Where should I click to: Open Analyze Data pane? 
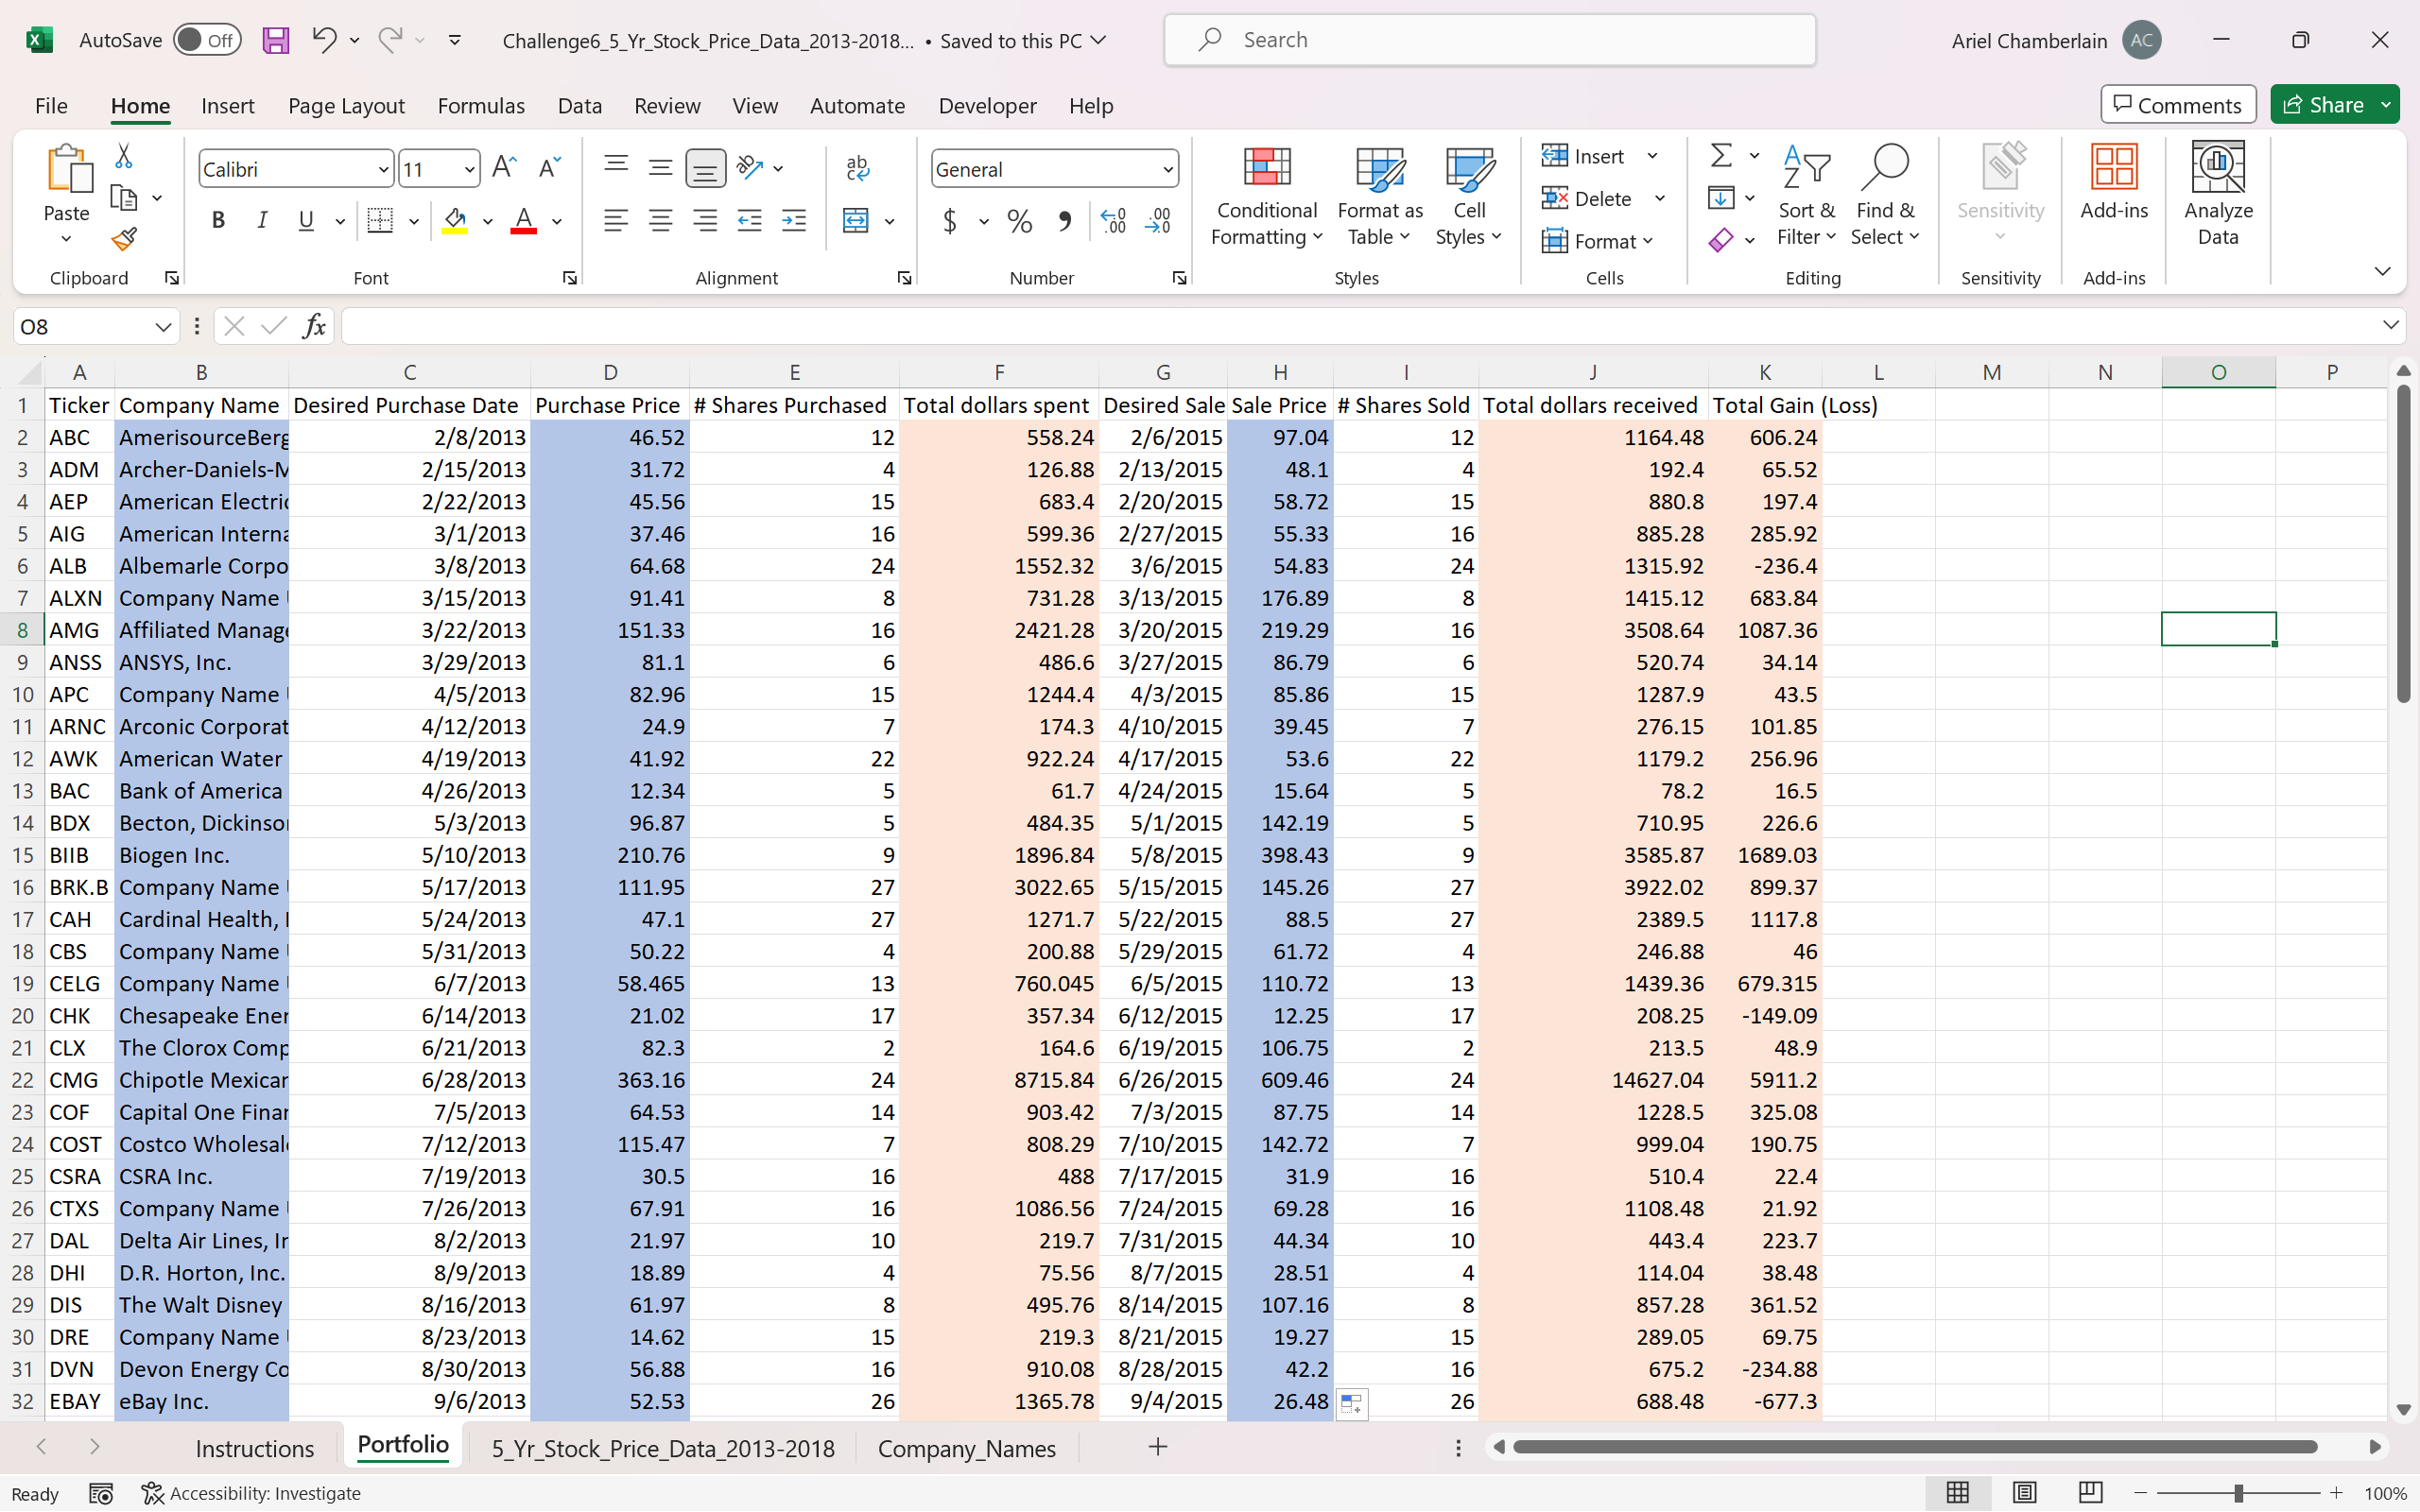pyautogui.click(x=2218, y=194)
